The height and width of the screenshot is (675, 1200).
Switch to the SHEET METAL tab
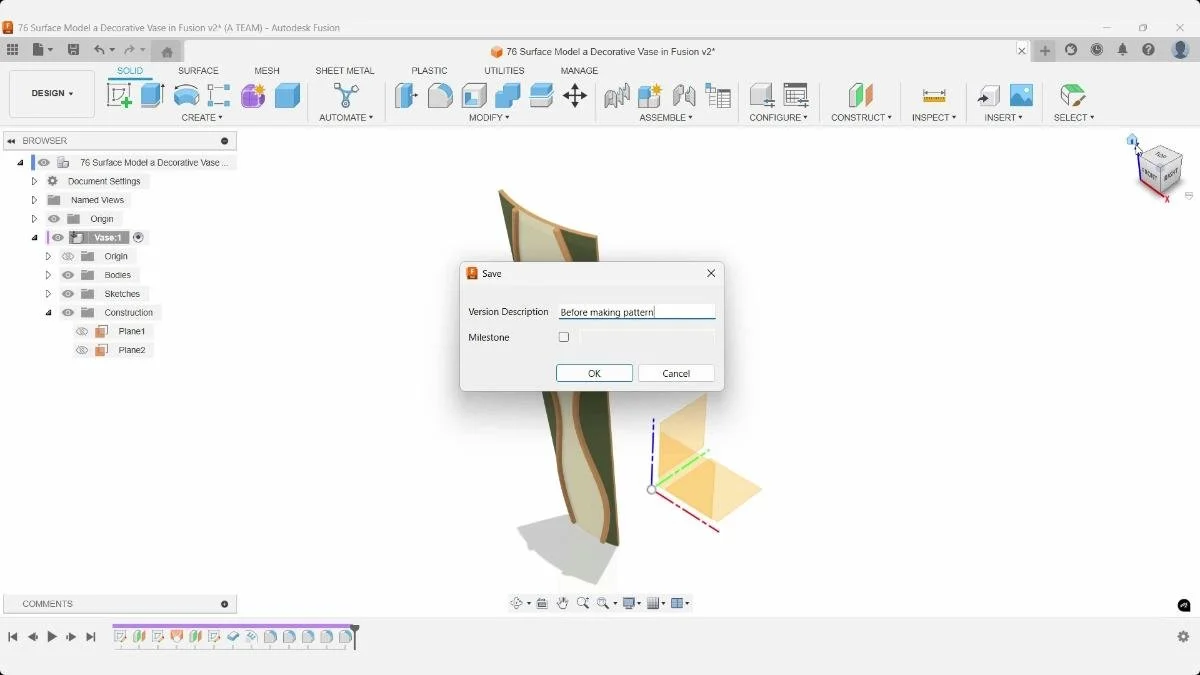point(345,71)
